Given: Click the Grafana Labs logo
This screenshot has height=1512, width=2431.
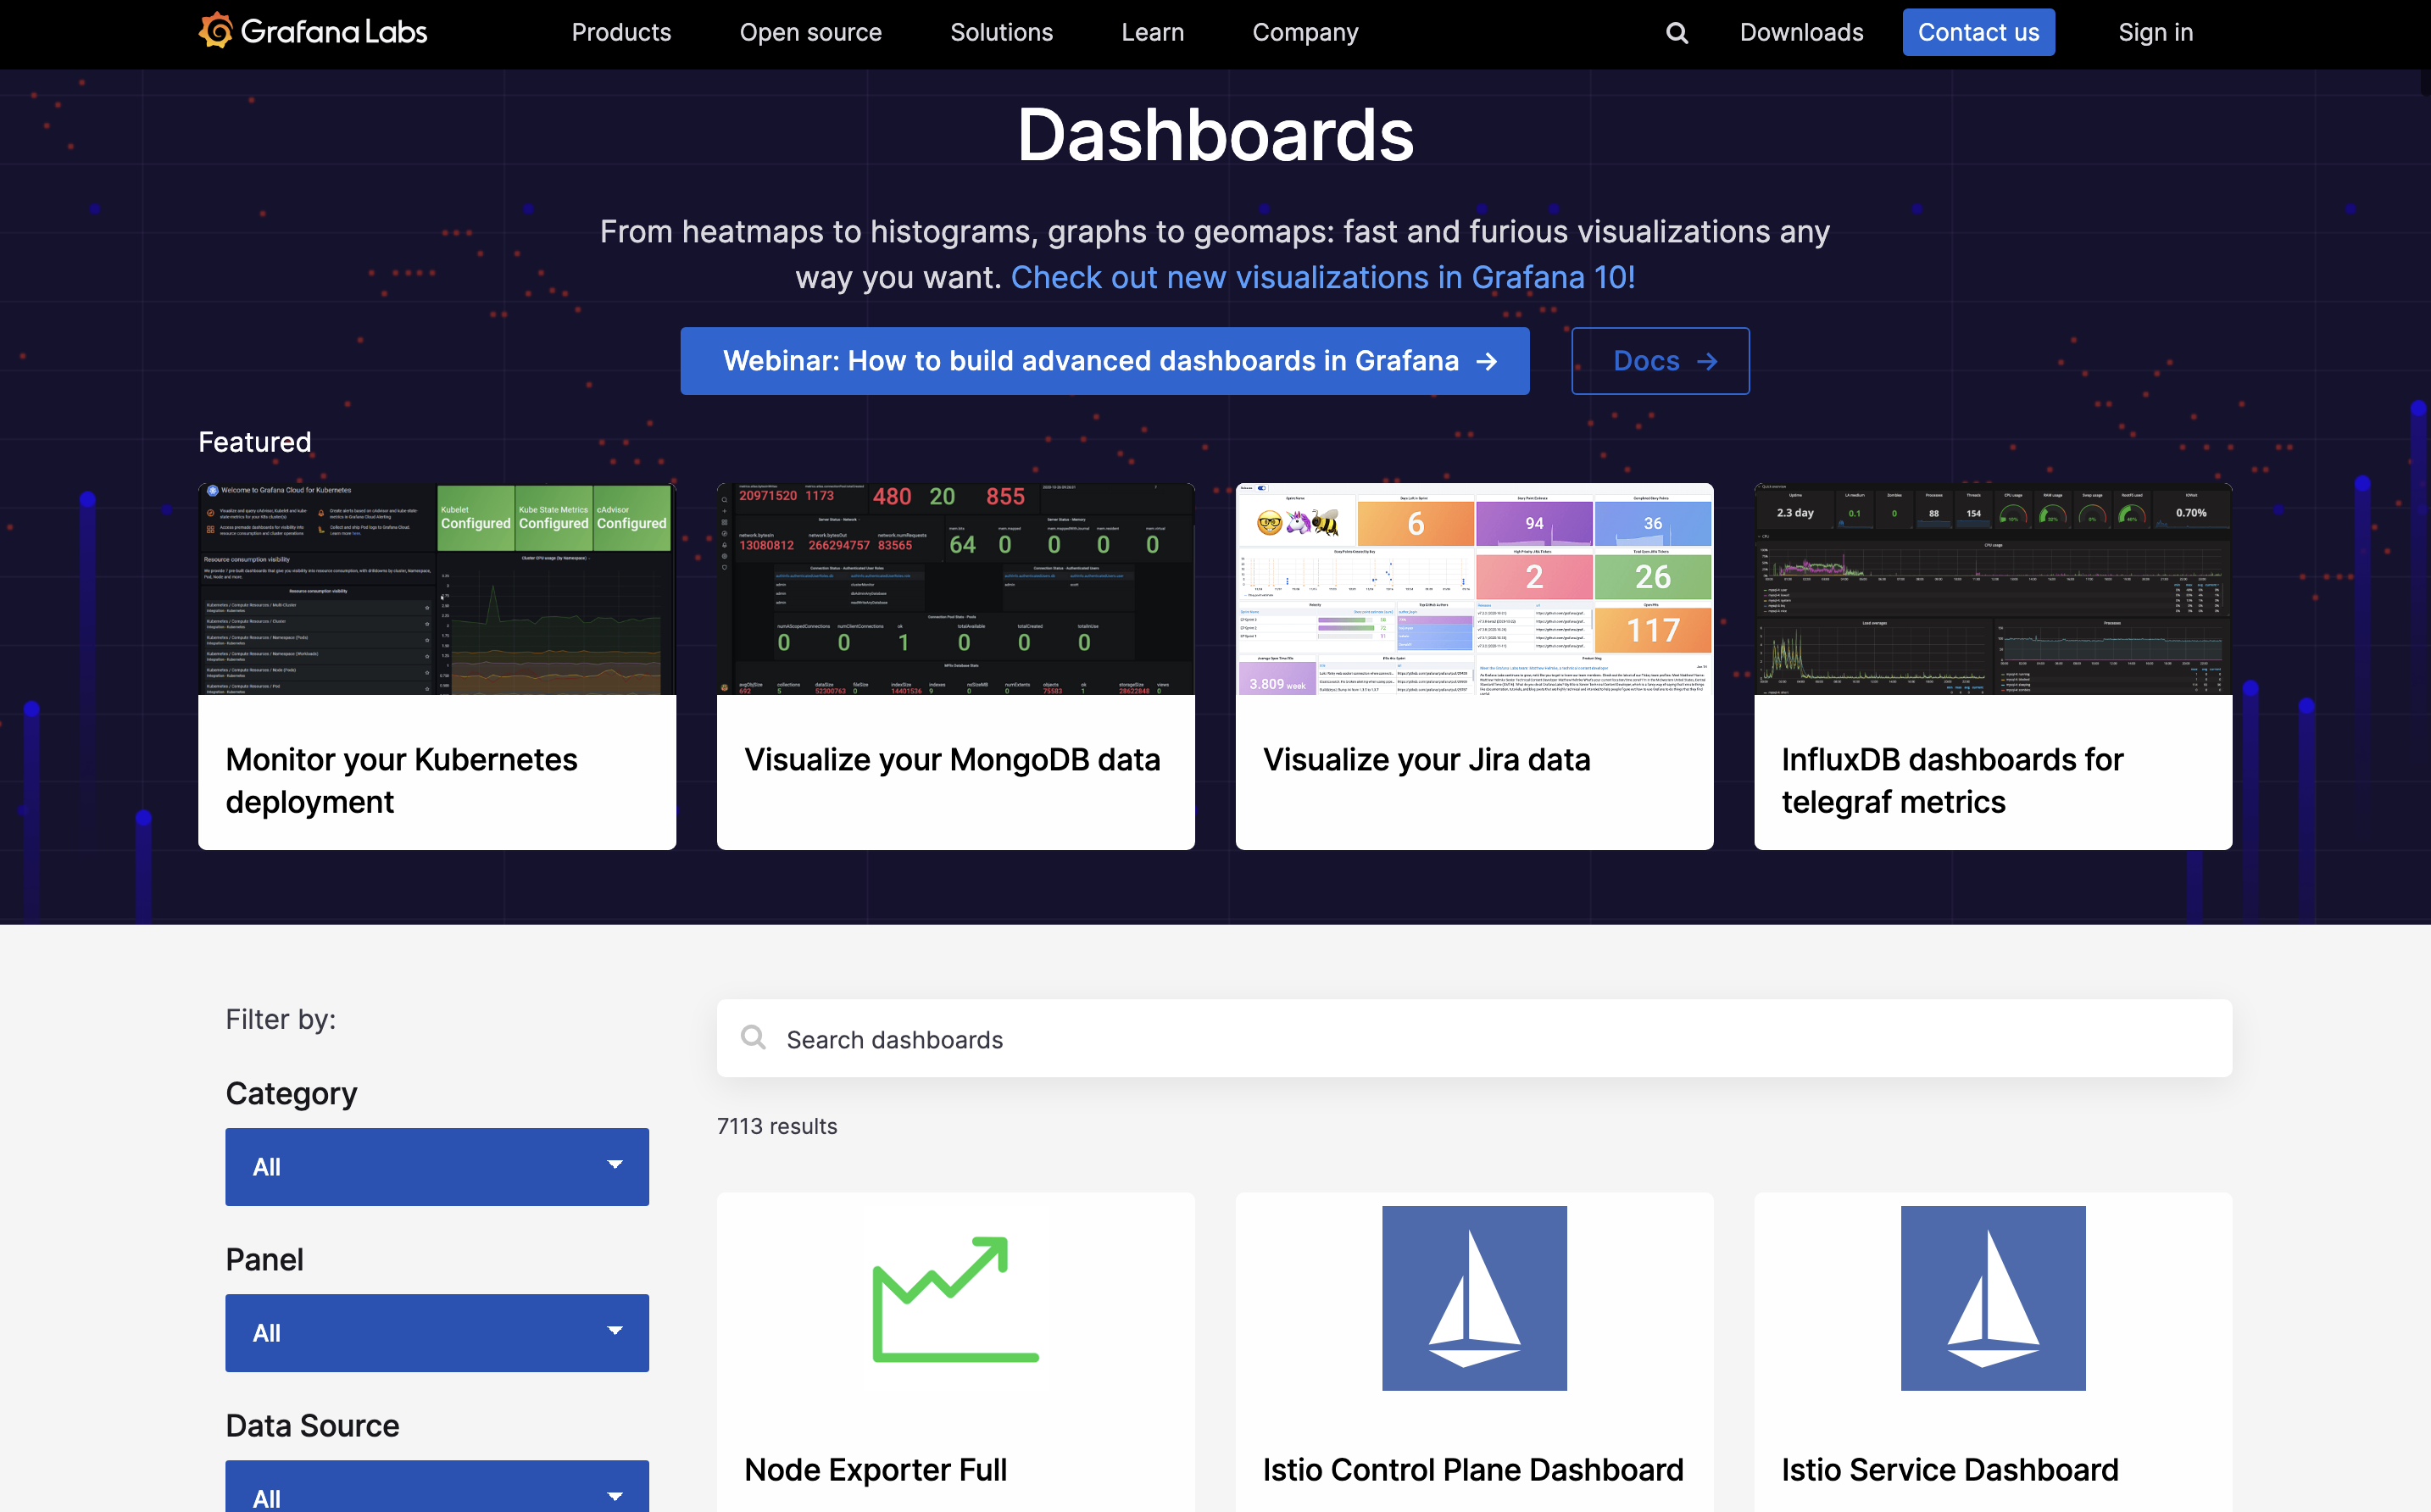Looking at the screenshot, I should [x=313, y=32].
